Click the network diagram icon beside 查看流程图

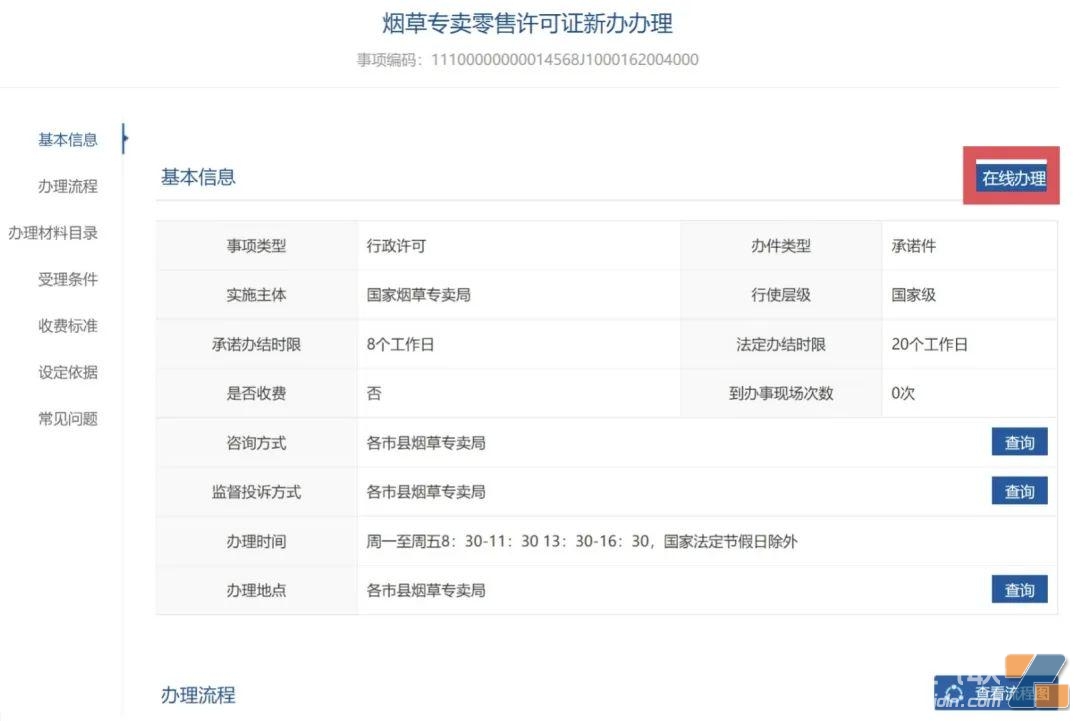tap(953, 689)
